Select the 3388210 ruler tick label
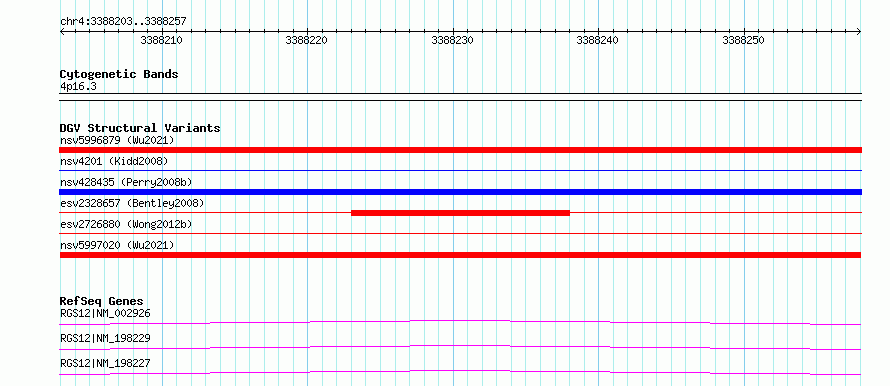Viewport: 890px width, 386px height. pos(161,40)
